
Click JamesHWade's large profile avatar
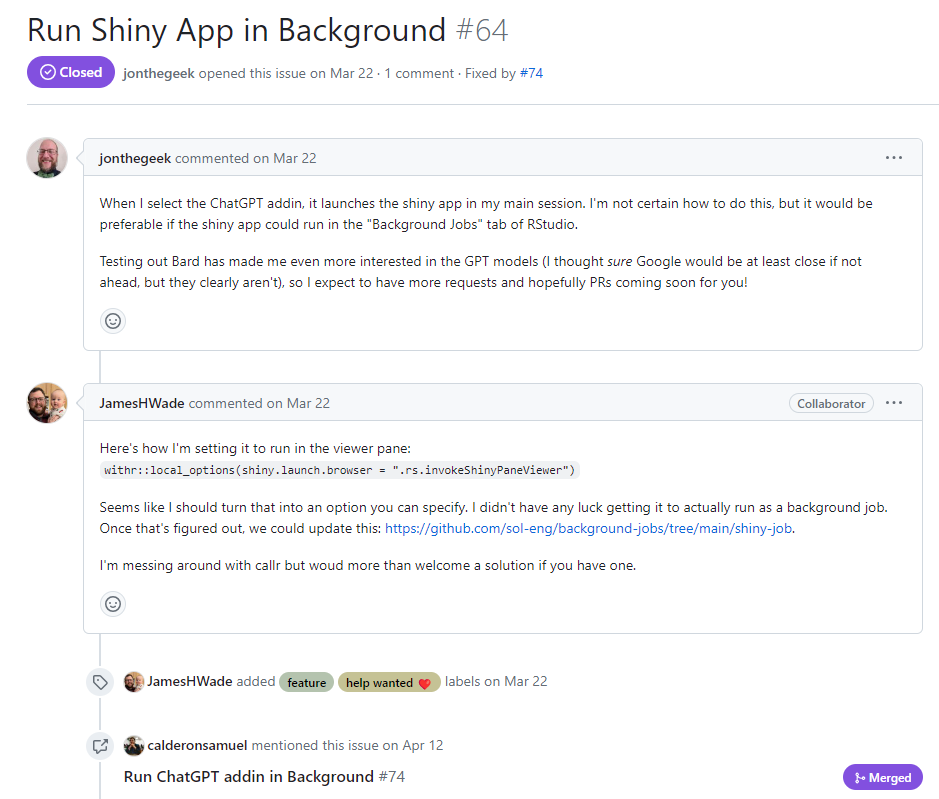click(47, 403)
